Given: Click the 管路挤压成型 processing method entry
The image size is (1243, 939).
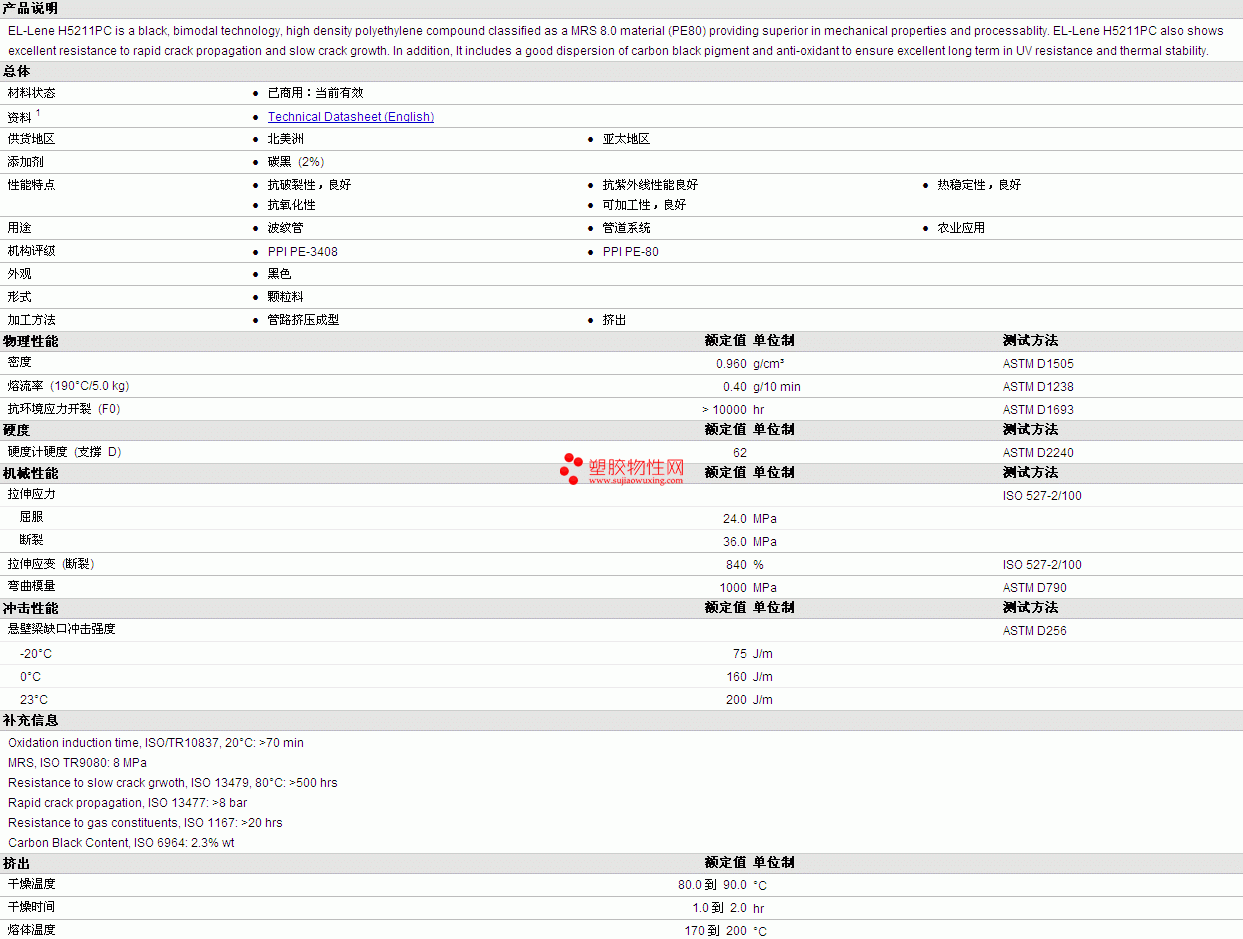Looking at the screenshot, I should pos(303,320).
